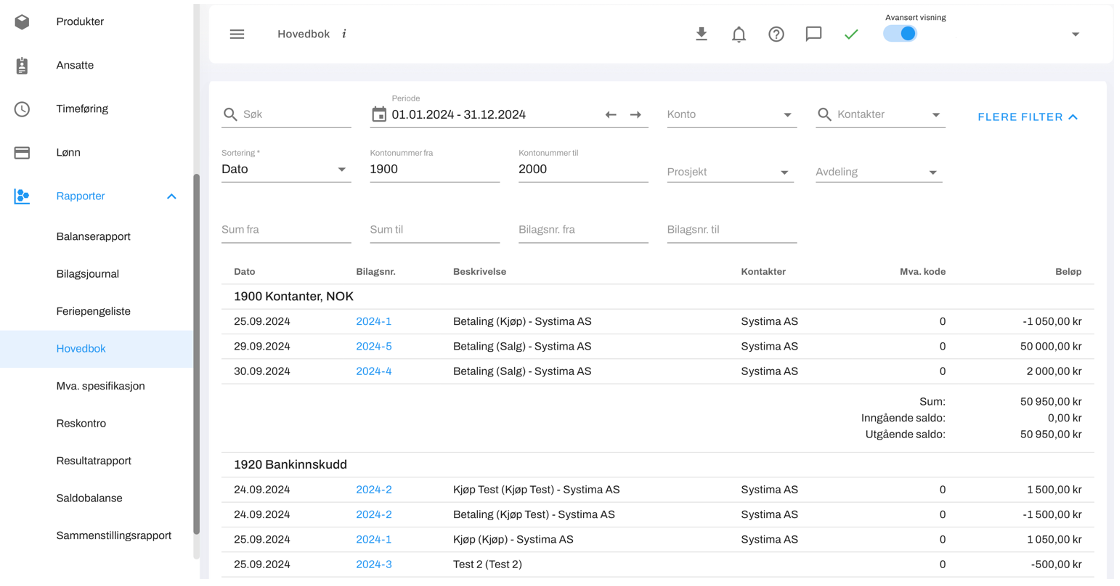
Task: Open the Kontakter dropdown
Action: 936,114
